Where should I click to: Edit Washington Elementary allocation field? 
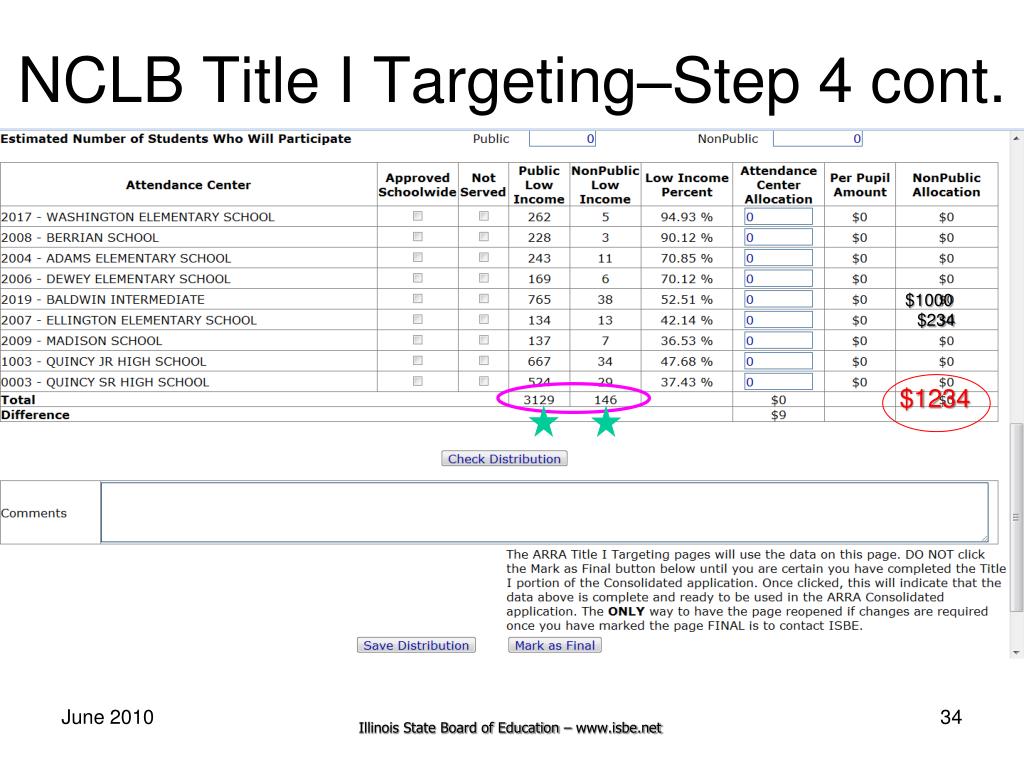click(778, 217)
